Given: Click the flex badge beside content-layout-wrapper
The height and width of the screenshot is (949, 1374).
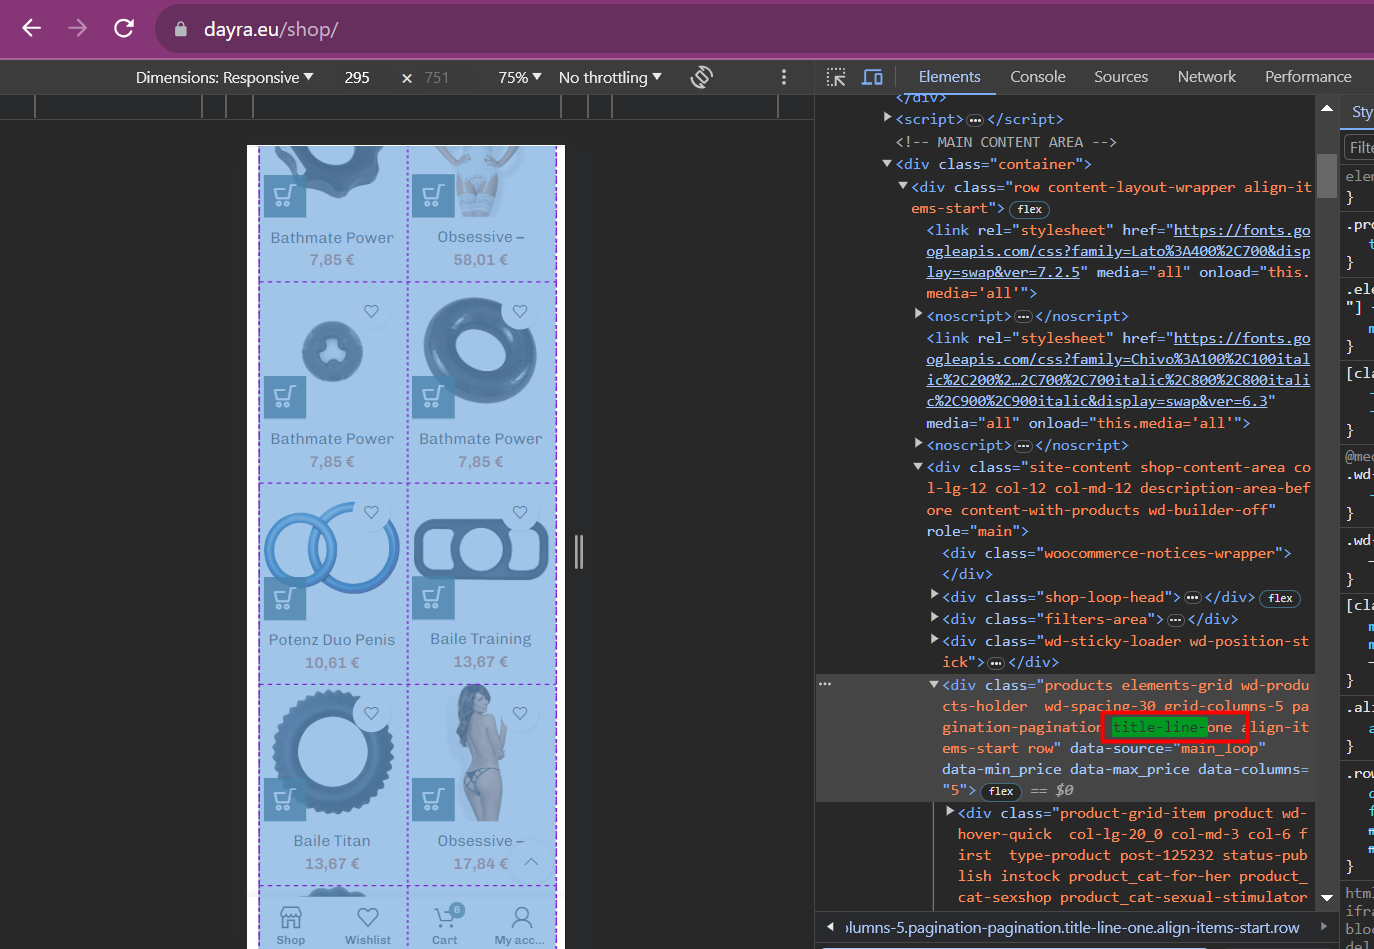Looking at the screenshot, I should pyautogui.click(x=1030, y=209).
